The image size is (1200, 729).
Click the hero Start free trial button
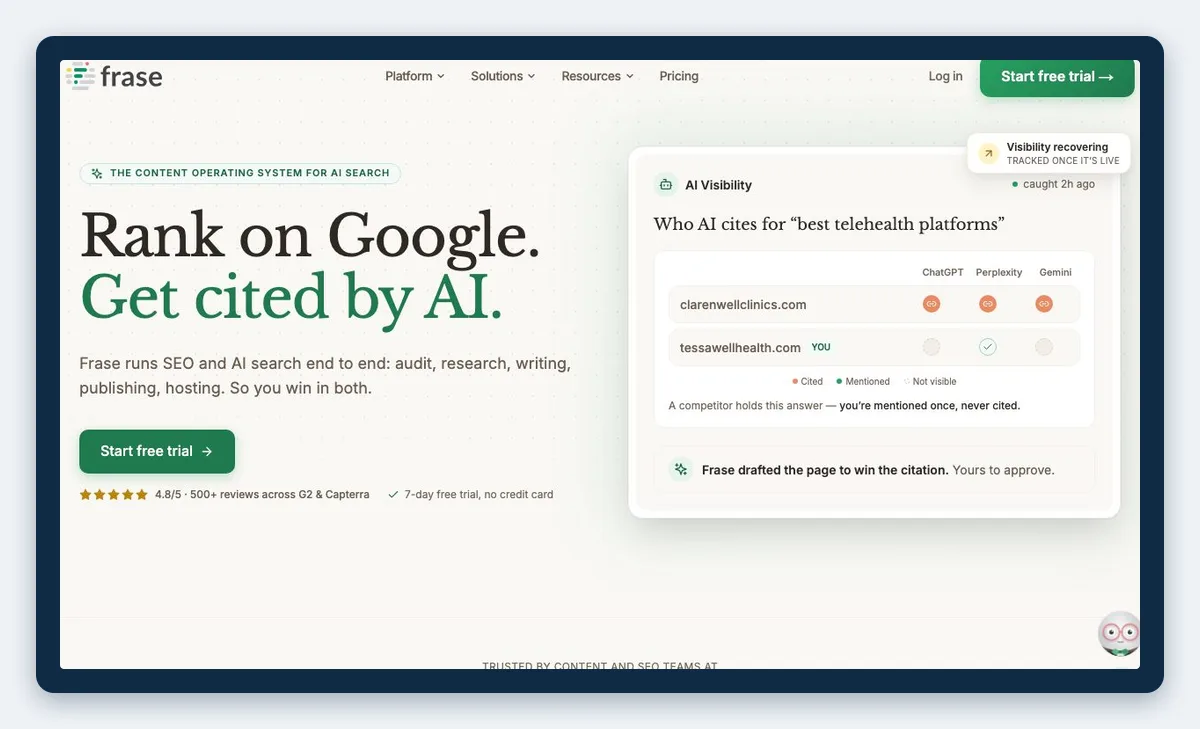pyautogui.click(x=157, y=451)
